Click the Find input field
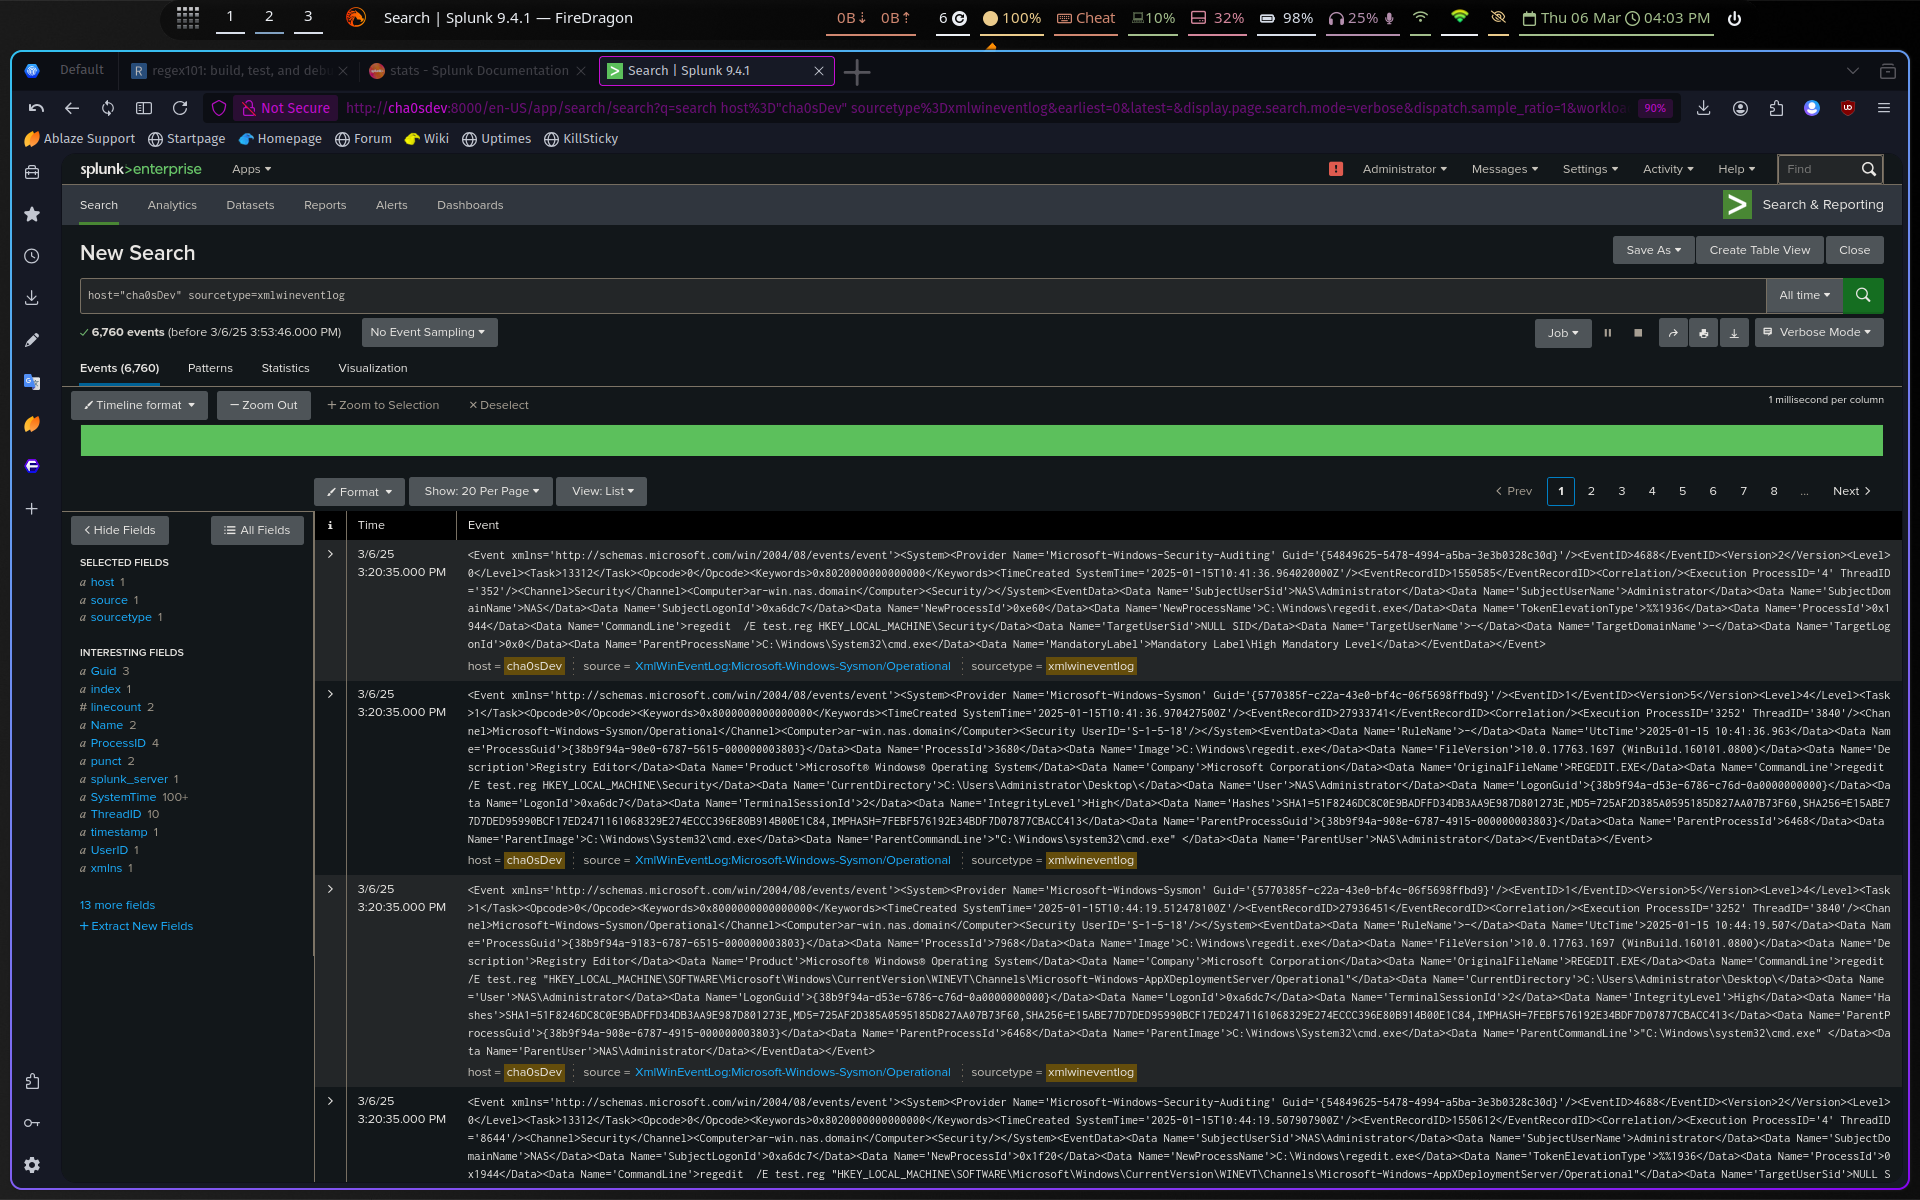Image resolution: width=1920 pixels, height=1200 pixels. coord(1820,169)
